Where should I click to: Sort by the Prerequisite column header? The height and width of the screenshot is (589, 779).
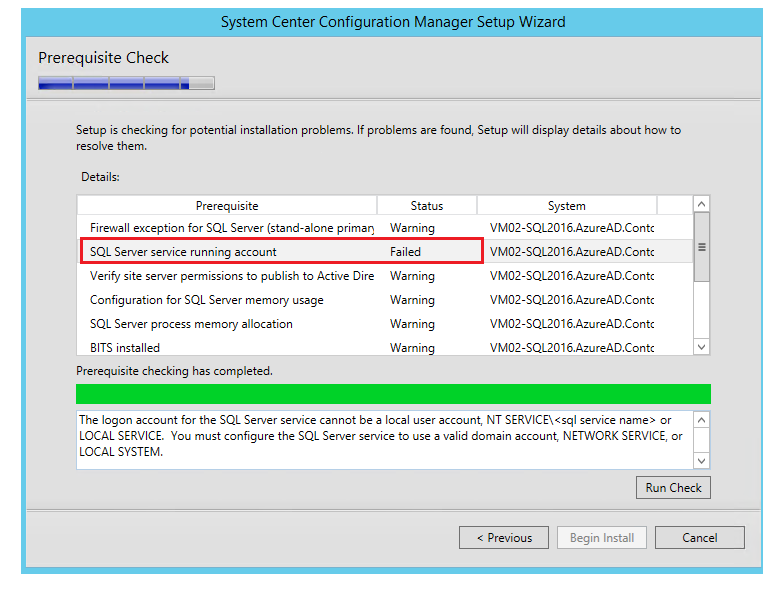coord(227,206)
